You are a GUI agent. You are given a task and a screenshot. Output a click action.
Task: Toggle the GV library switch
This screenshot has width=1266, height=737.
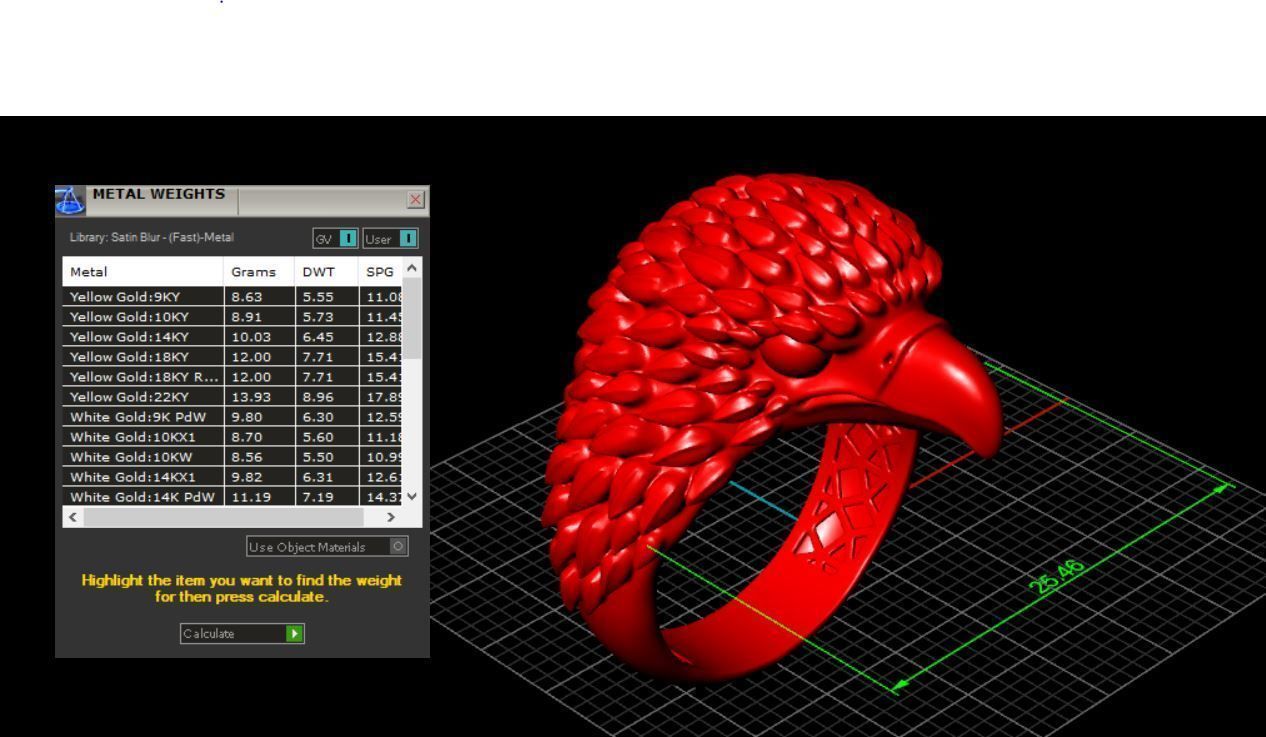pyautogui.click(x=335, y=238)
